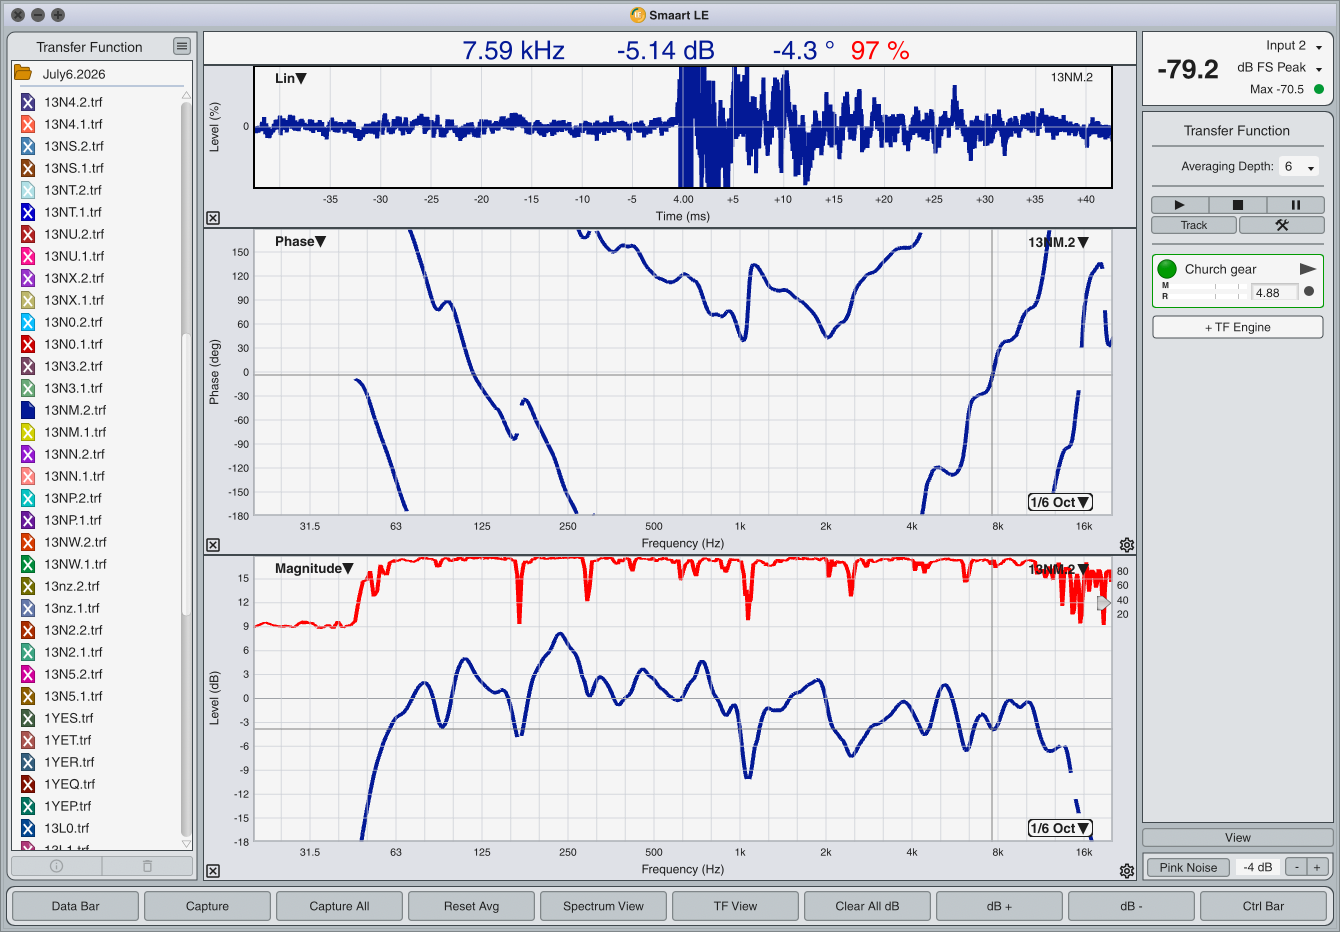
Task: Start the transfer function measurement play button
Action: coord(1179,204)
